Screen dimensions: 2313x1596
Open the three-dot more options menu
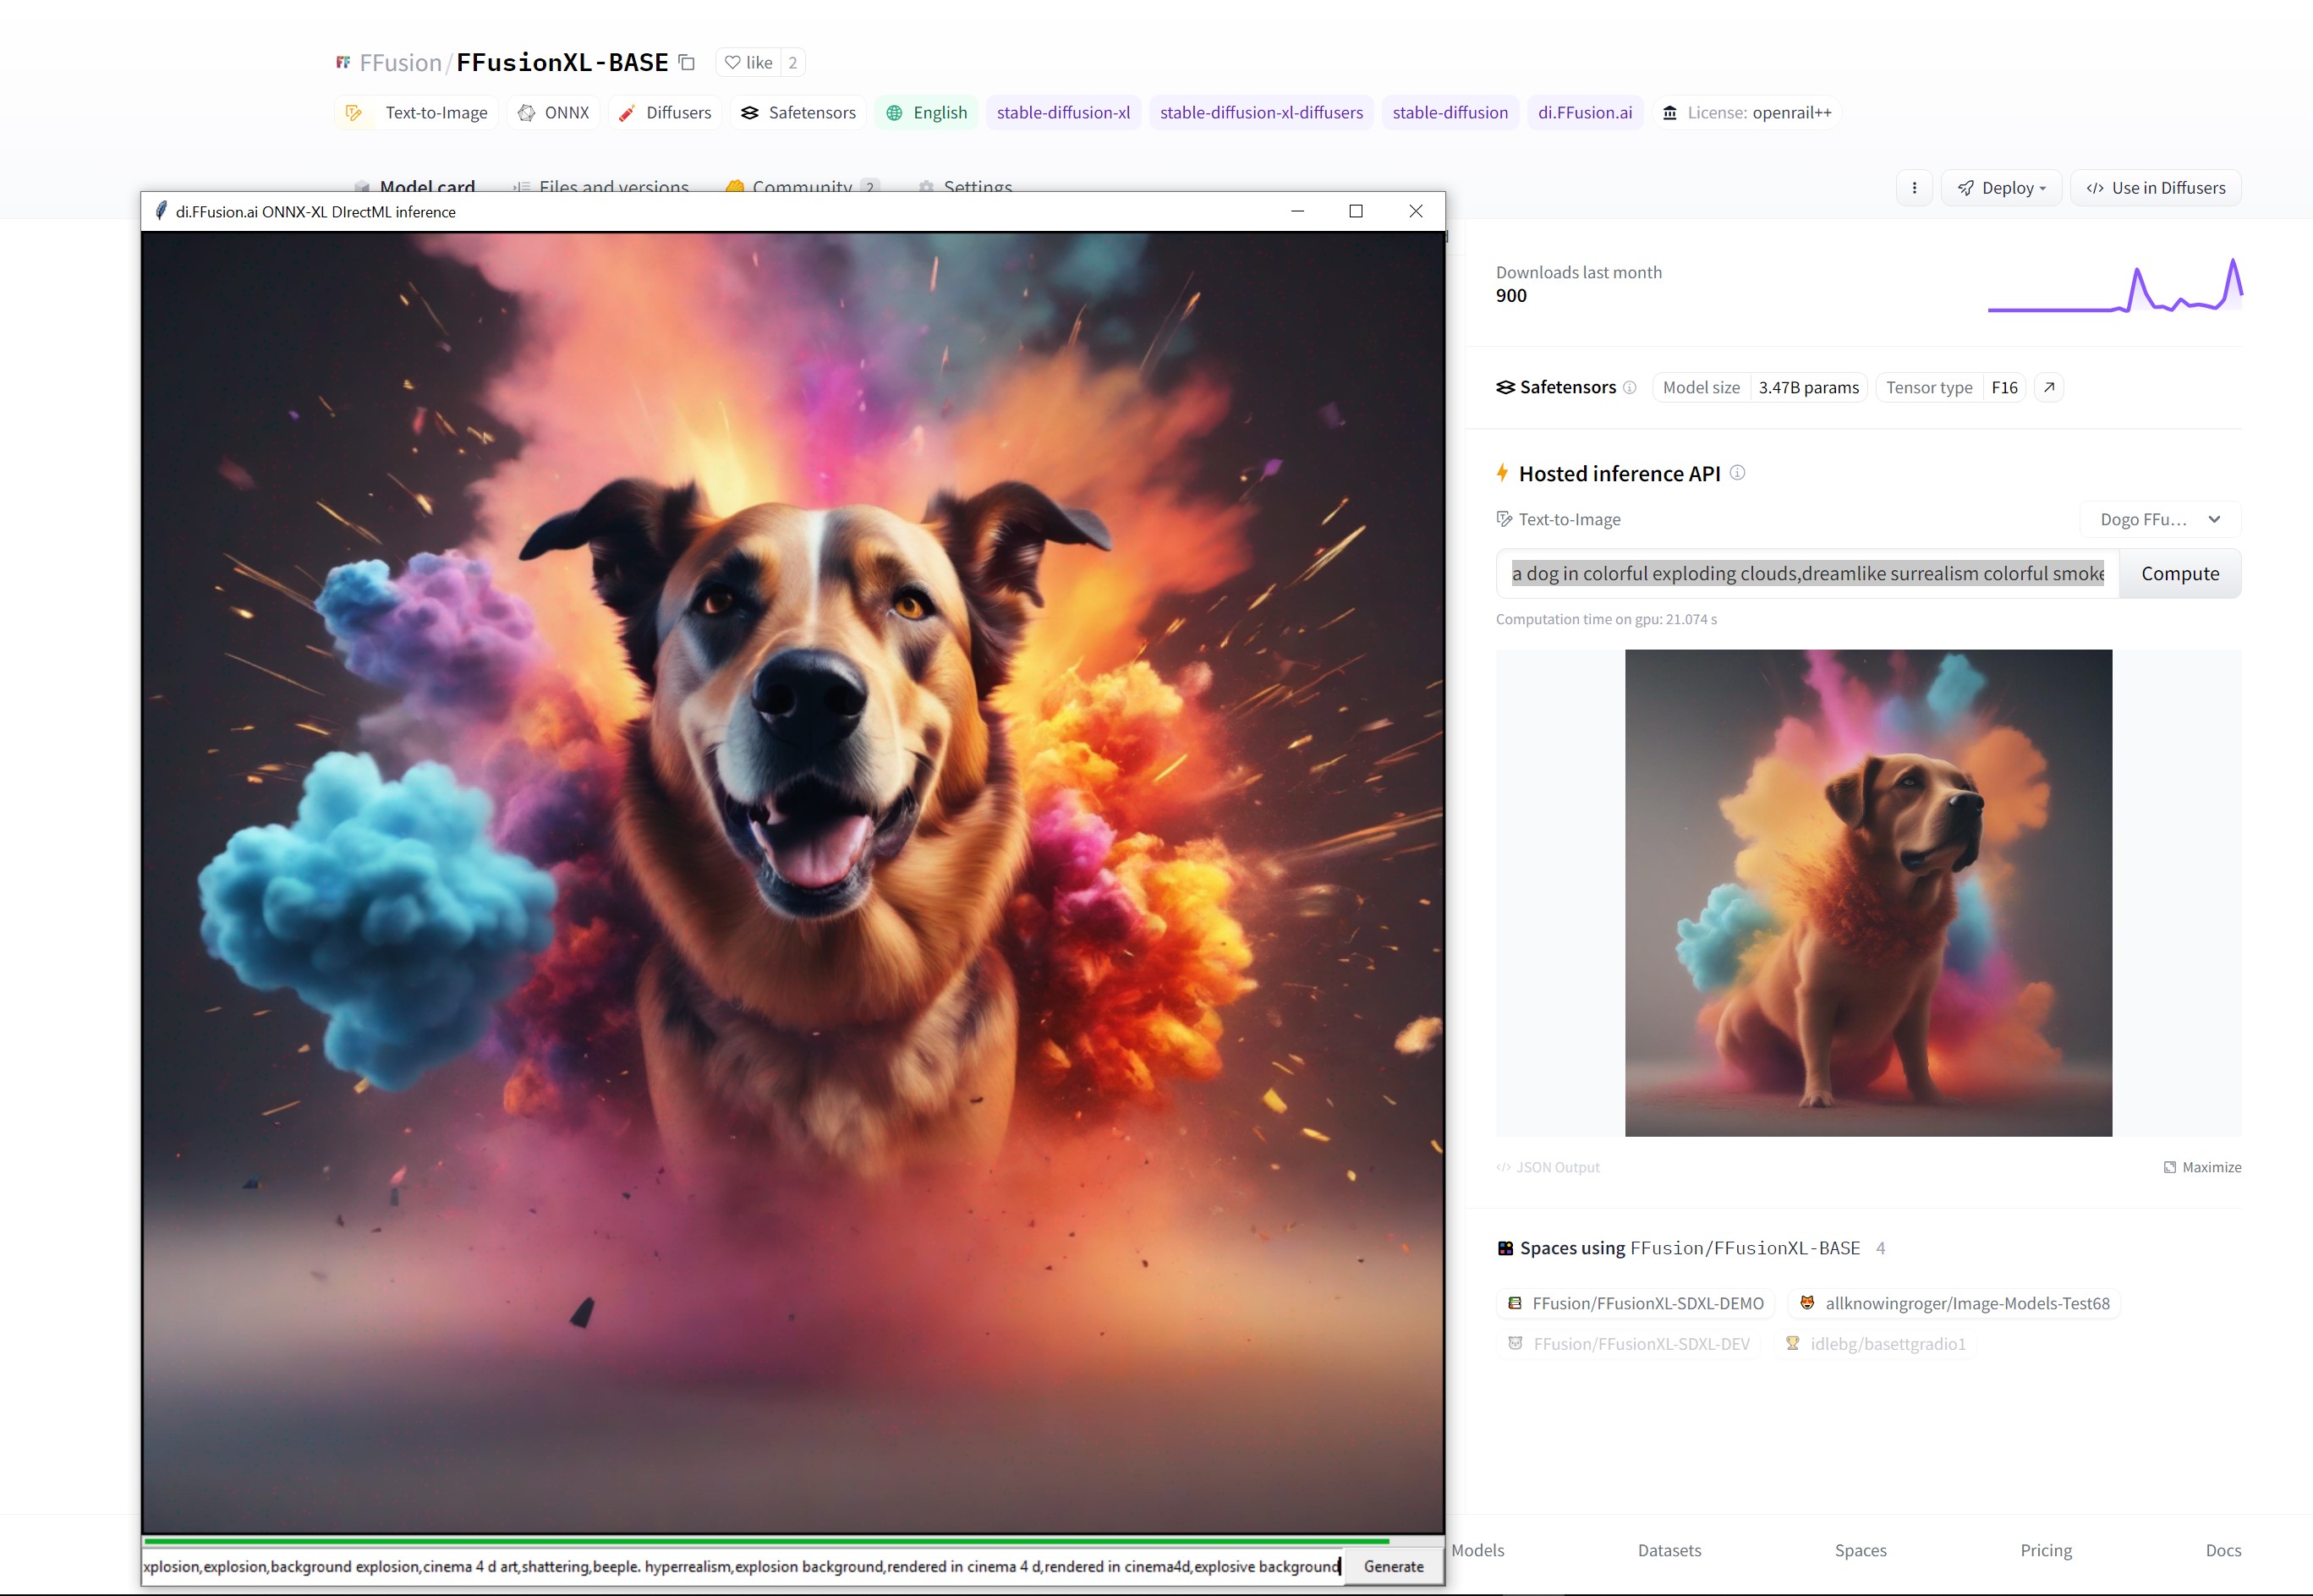(1914, 188)
